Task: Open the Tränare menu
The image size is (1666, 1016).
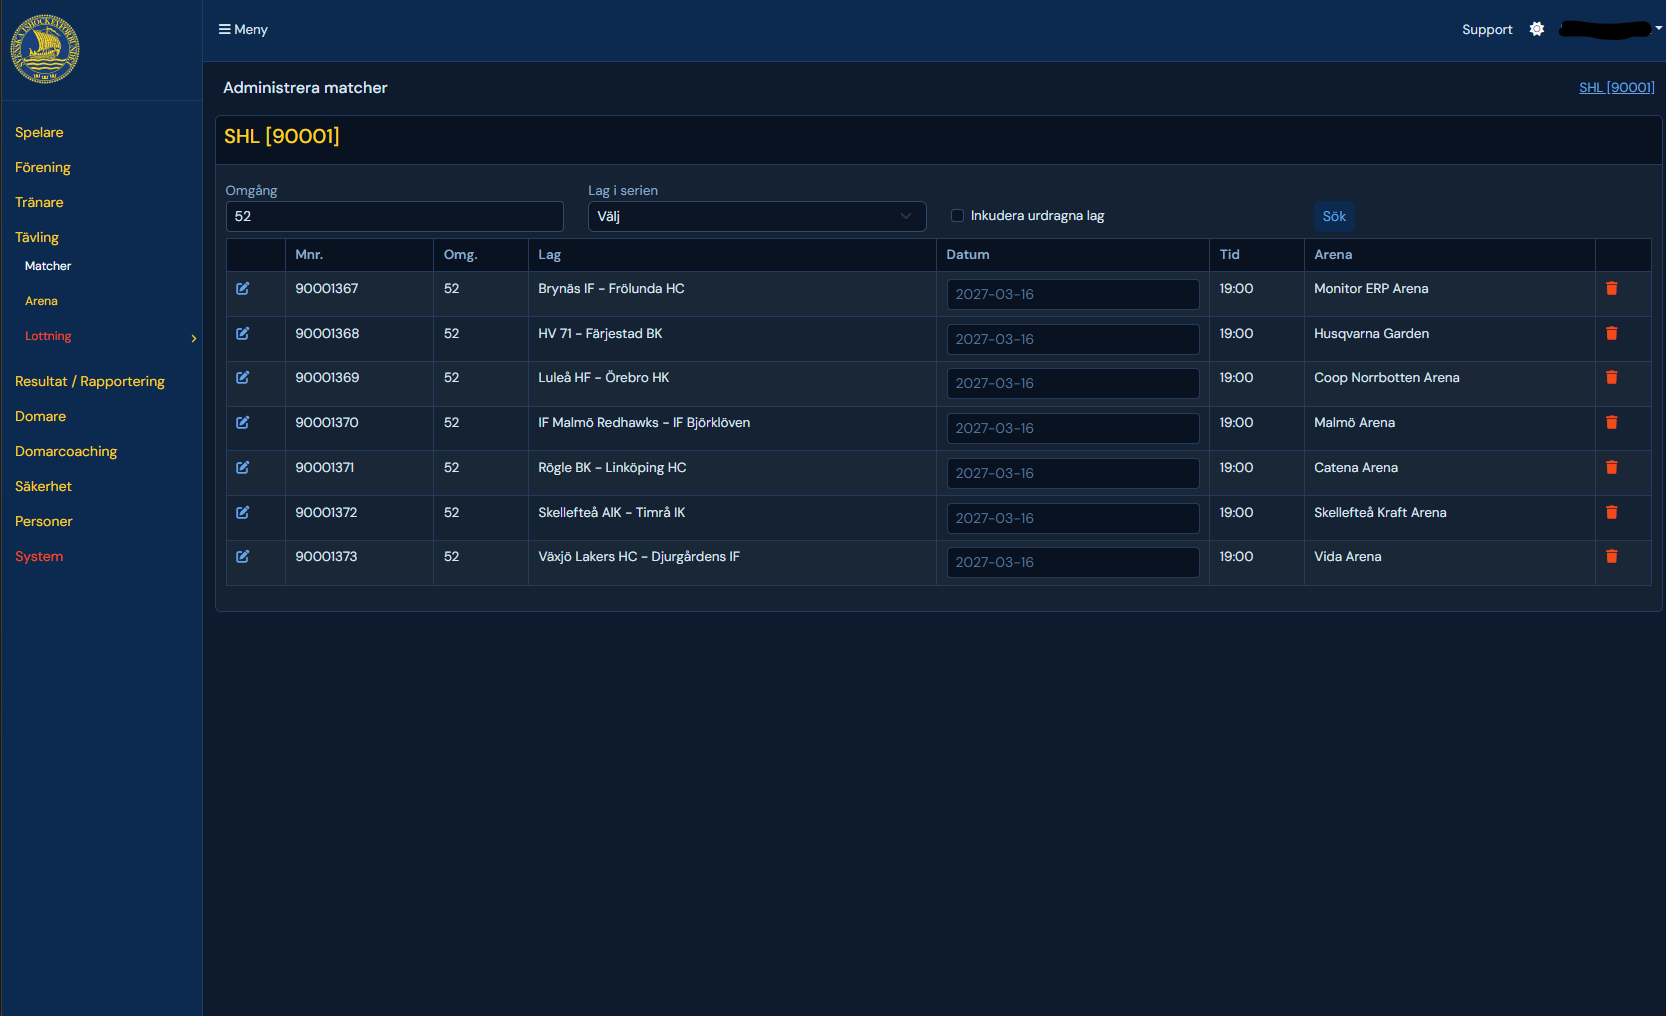Action: click(39, 202)
